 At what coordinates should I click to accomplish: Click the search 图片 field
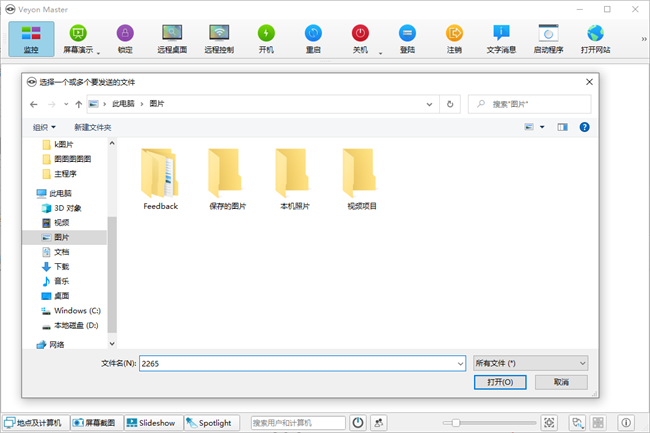click(x=529, y=104)
